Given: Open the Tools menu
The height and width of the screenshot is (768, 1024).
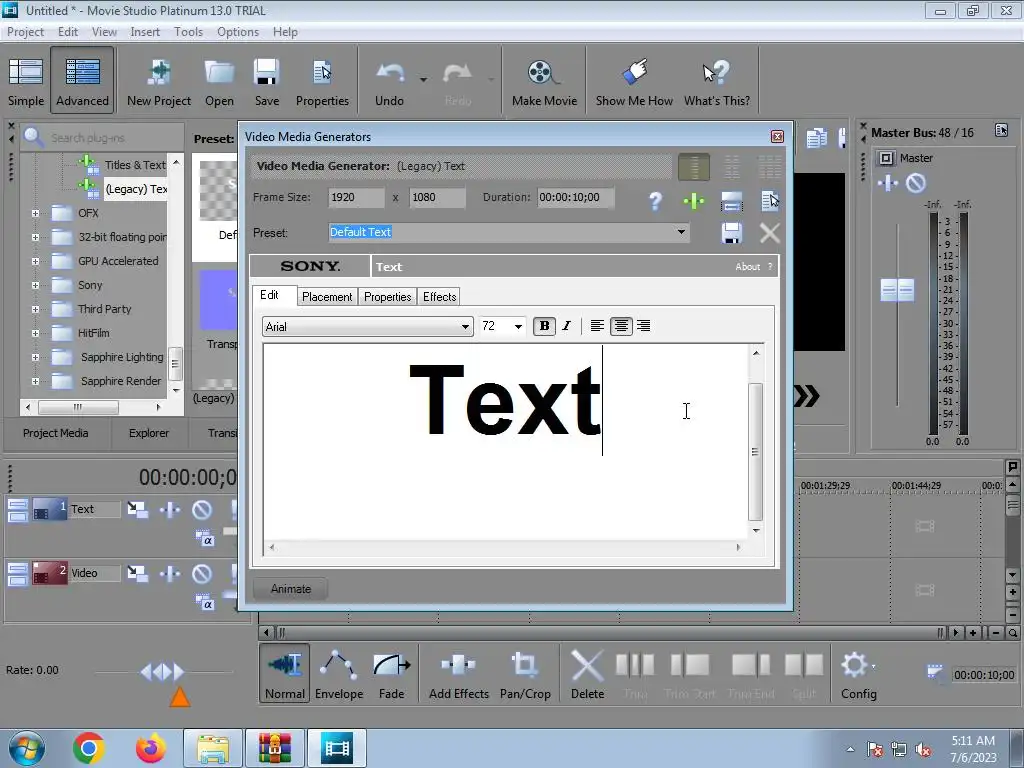Looking at the screenshot, I should (x=188, y=31).
